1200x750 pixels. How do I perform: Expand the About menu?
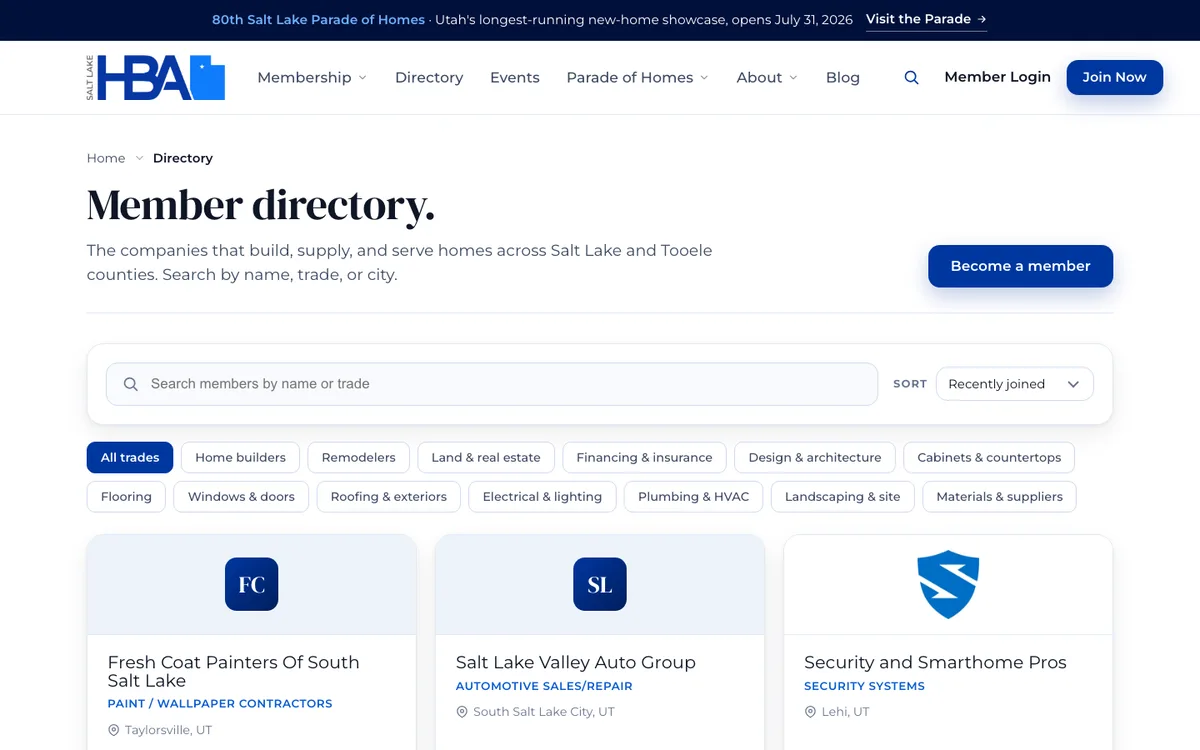pos(767,77)
